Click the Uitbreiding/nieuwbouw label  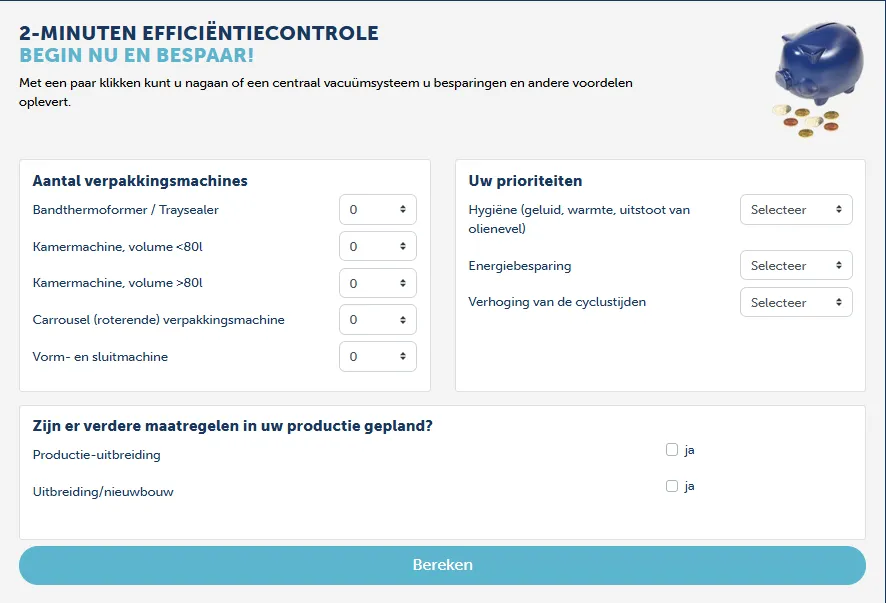click(x=103, y=492)
